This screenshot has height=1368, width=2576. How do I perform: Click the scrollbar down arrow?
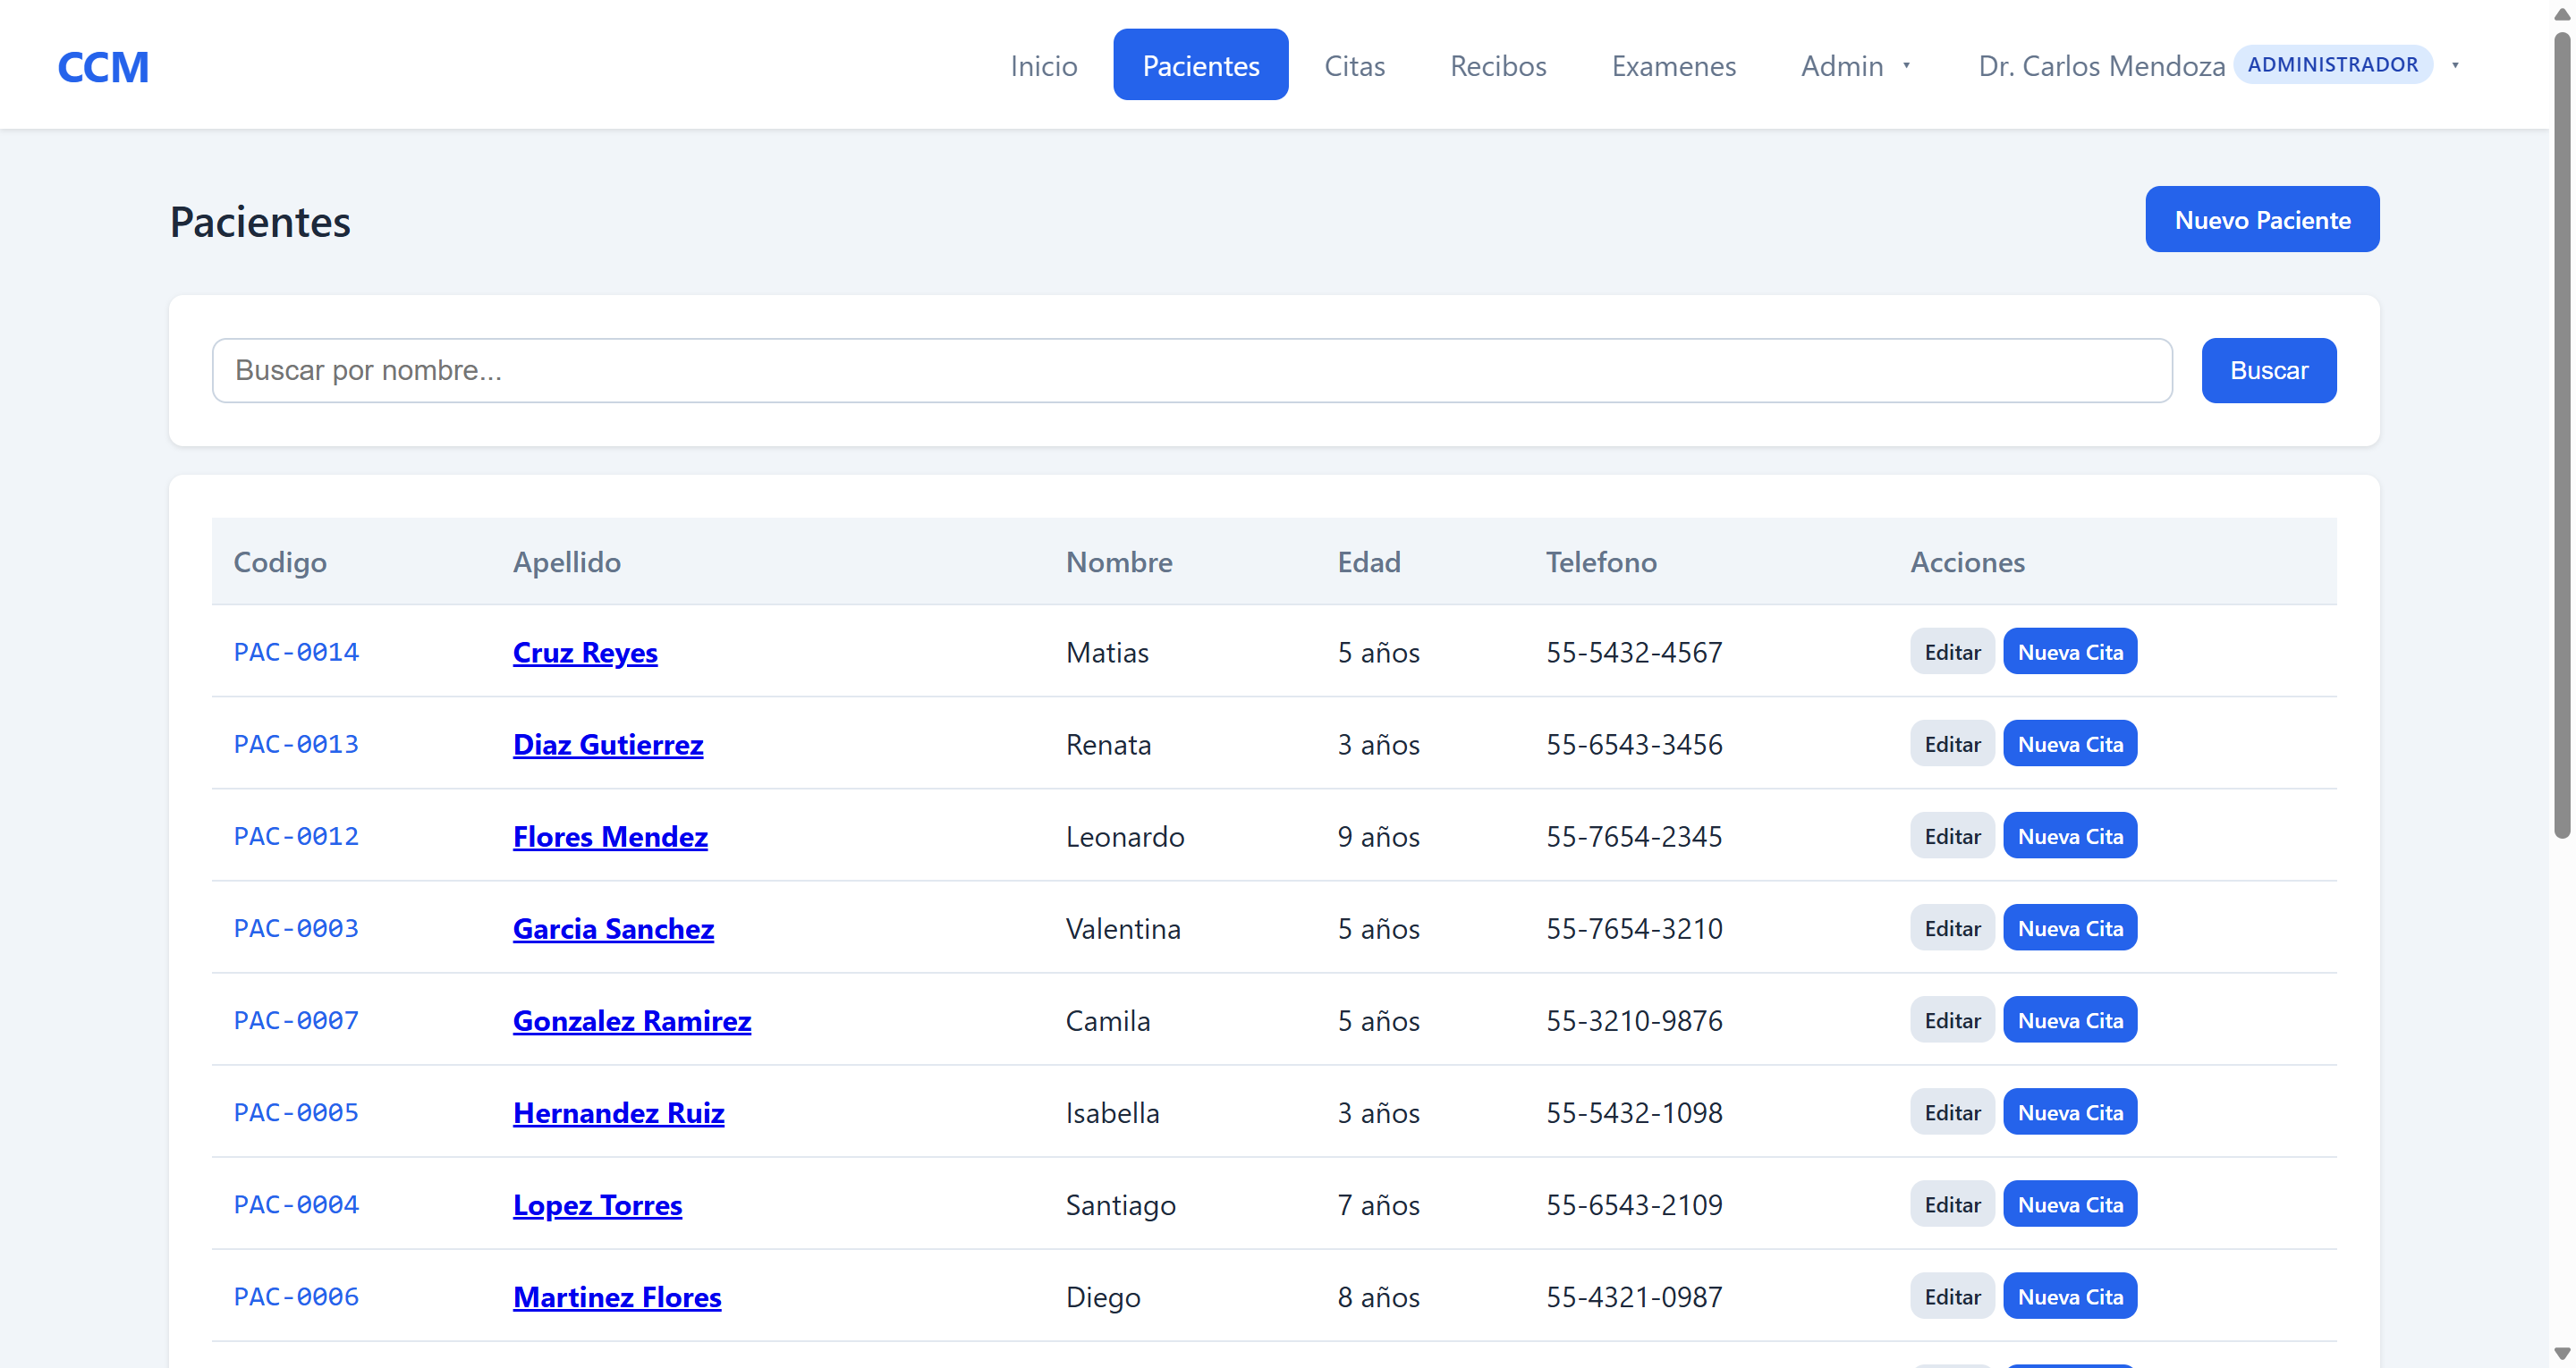[2561, 1353]
